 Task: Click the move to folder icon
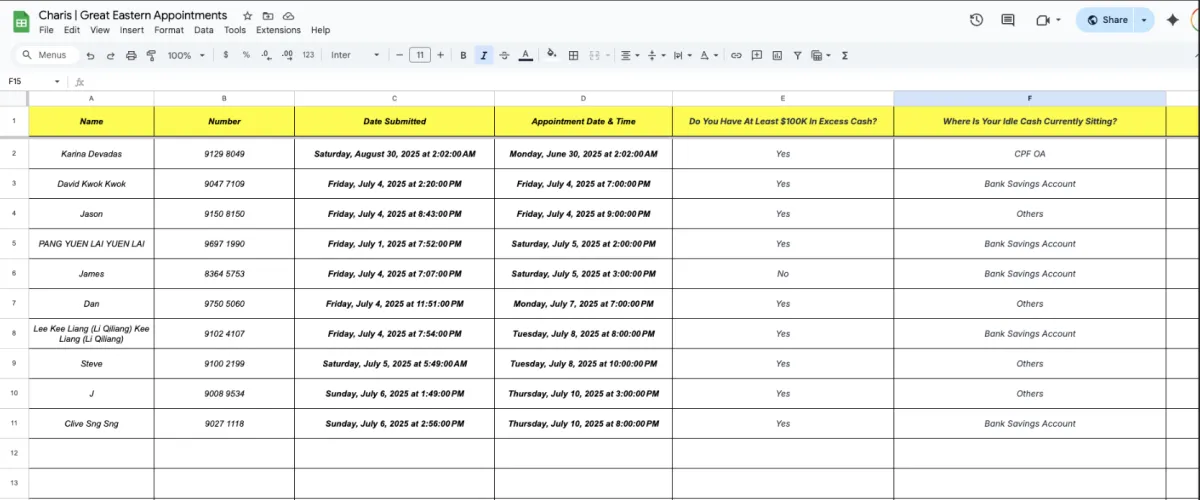[x=268, y=16]
